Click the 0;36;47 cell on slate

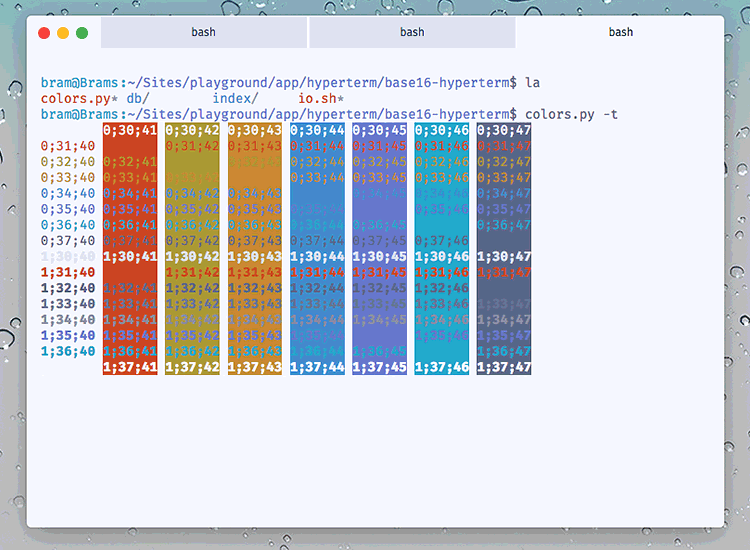[x=504, y=225]
